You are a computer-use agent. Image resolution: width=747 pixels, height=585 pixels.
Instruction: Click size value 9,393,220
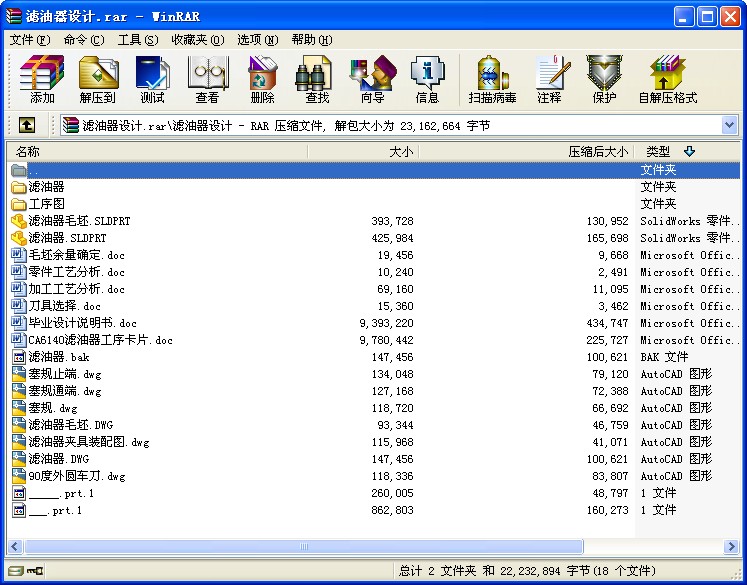(x=386, y=323)
